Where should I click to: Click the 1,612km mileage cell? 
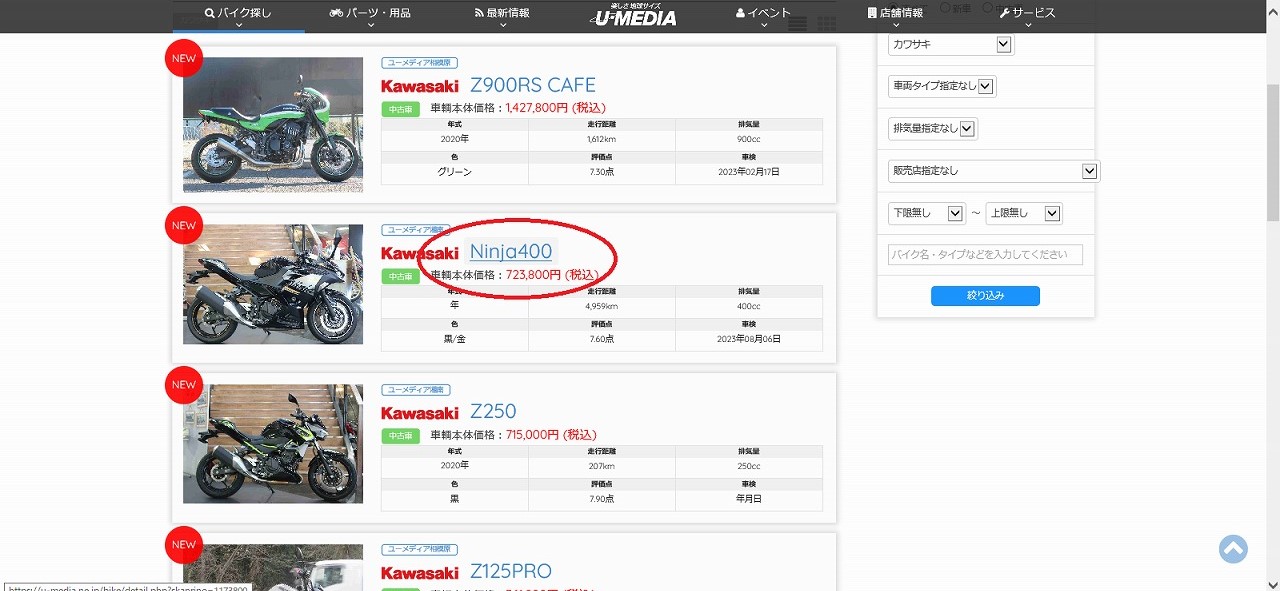[602, 140]
